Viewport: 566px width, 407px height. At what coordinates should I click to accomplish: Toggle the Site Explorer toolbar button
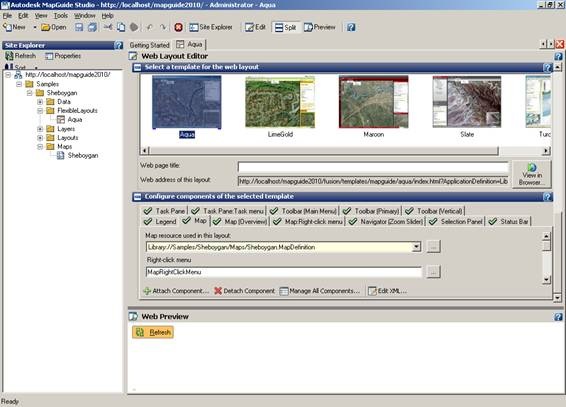(x=211, y=27)
